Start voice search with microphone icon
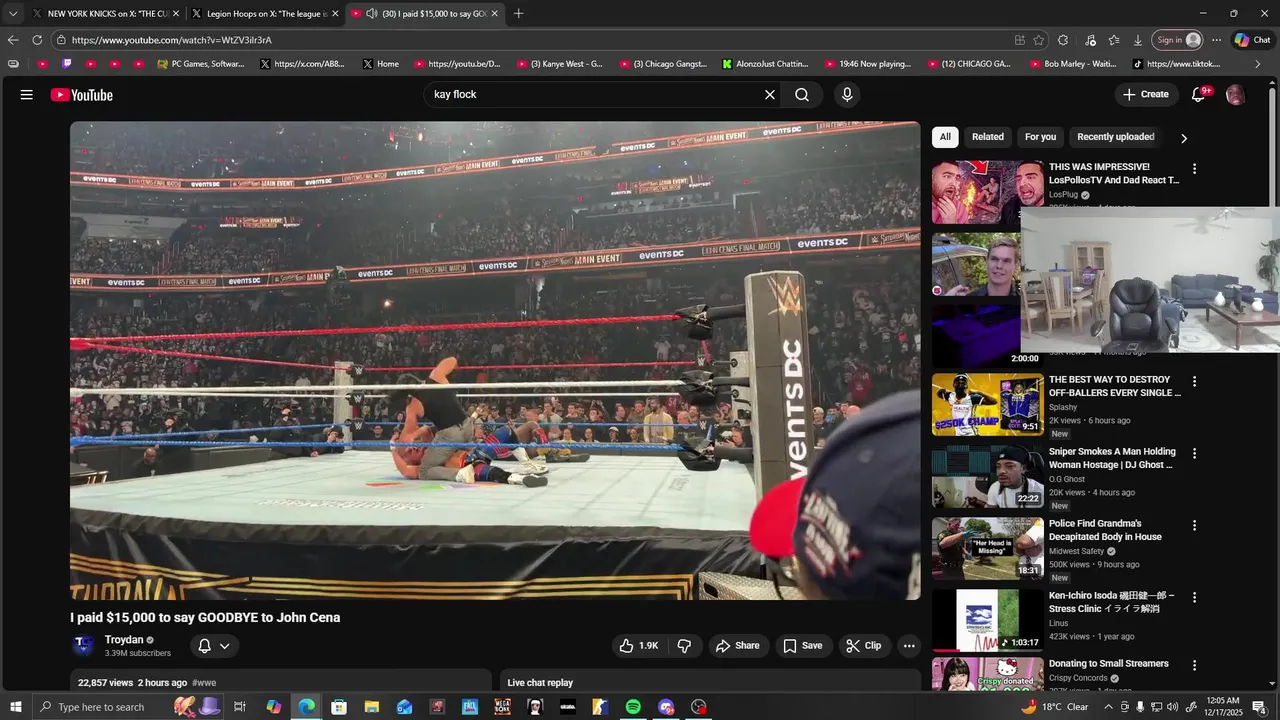 (x=847, y=95)
